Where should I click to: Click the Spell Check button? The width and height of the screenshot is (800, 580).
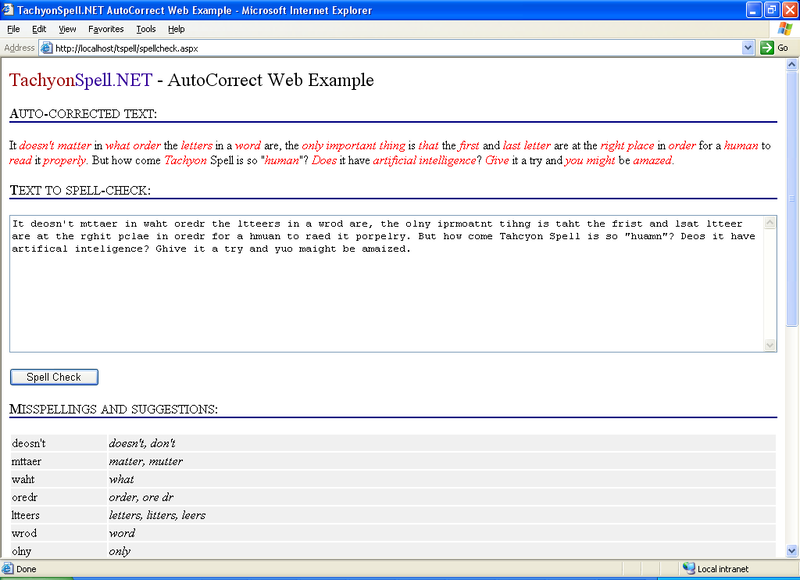[54, 377]
